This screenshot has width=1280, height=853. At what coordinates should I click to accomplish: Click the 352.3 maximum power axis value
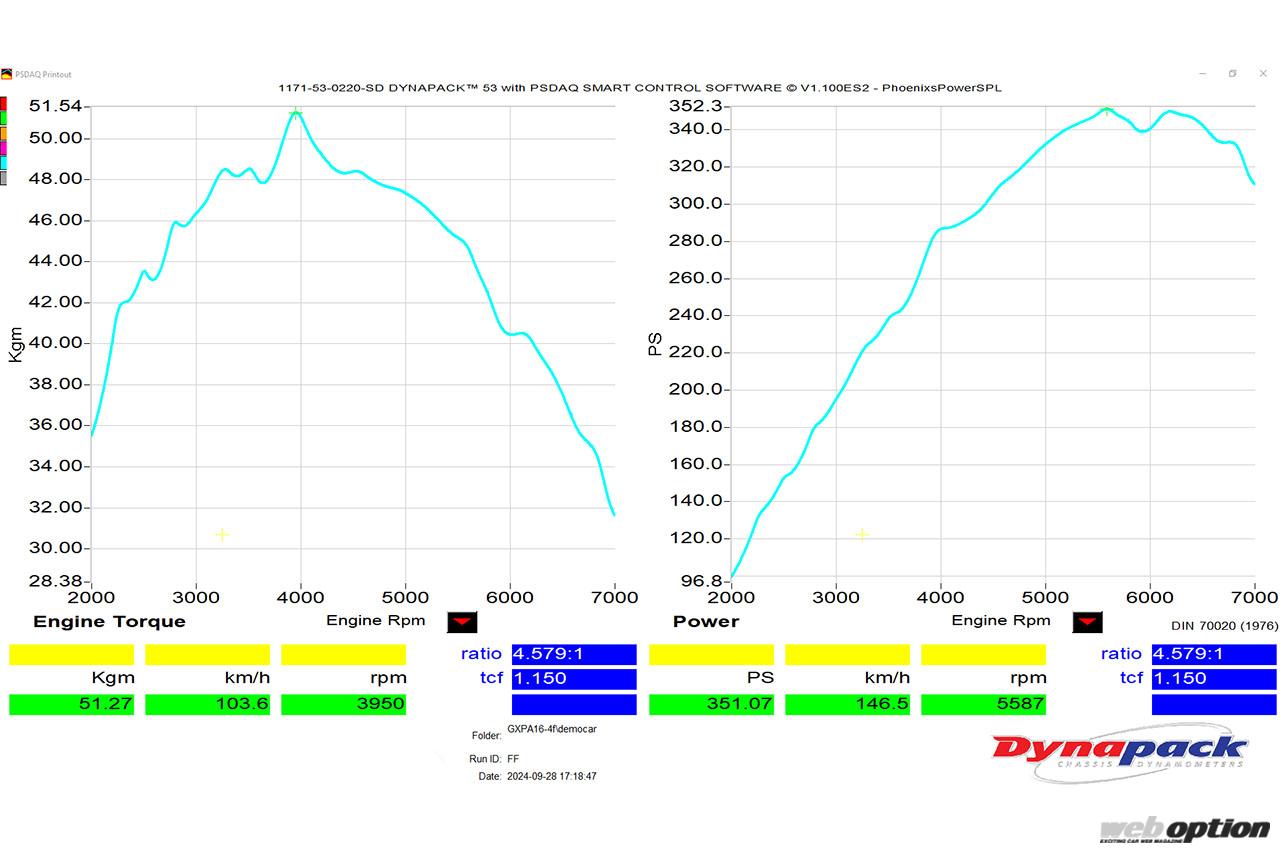(695, 106)
